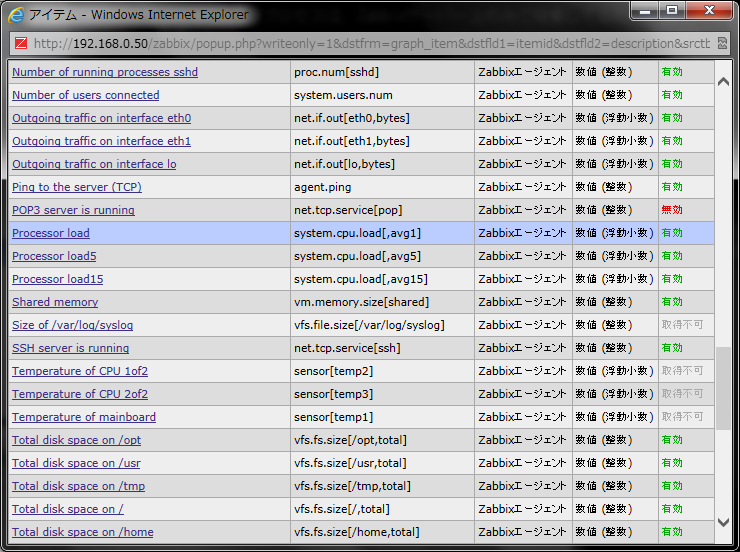Image resolution: width=740 pixels, height=552 pixels.
Task: Close the Internet Explorer popup window
Action: click(x=709, y=10)
